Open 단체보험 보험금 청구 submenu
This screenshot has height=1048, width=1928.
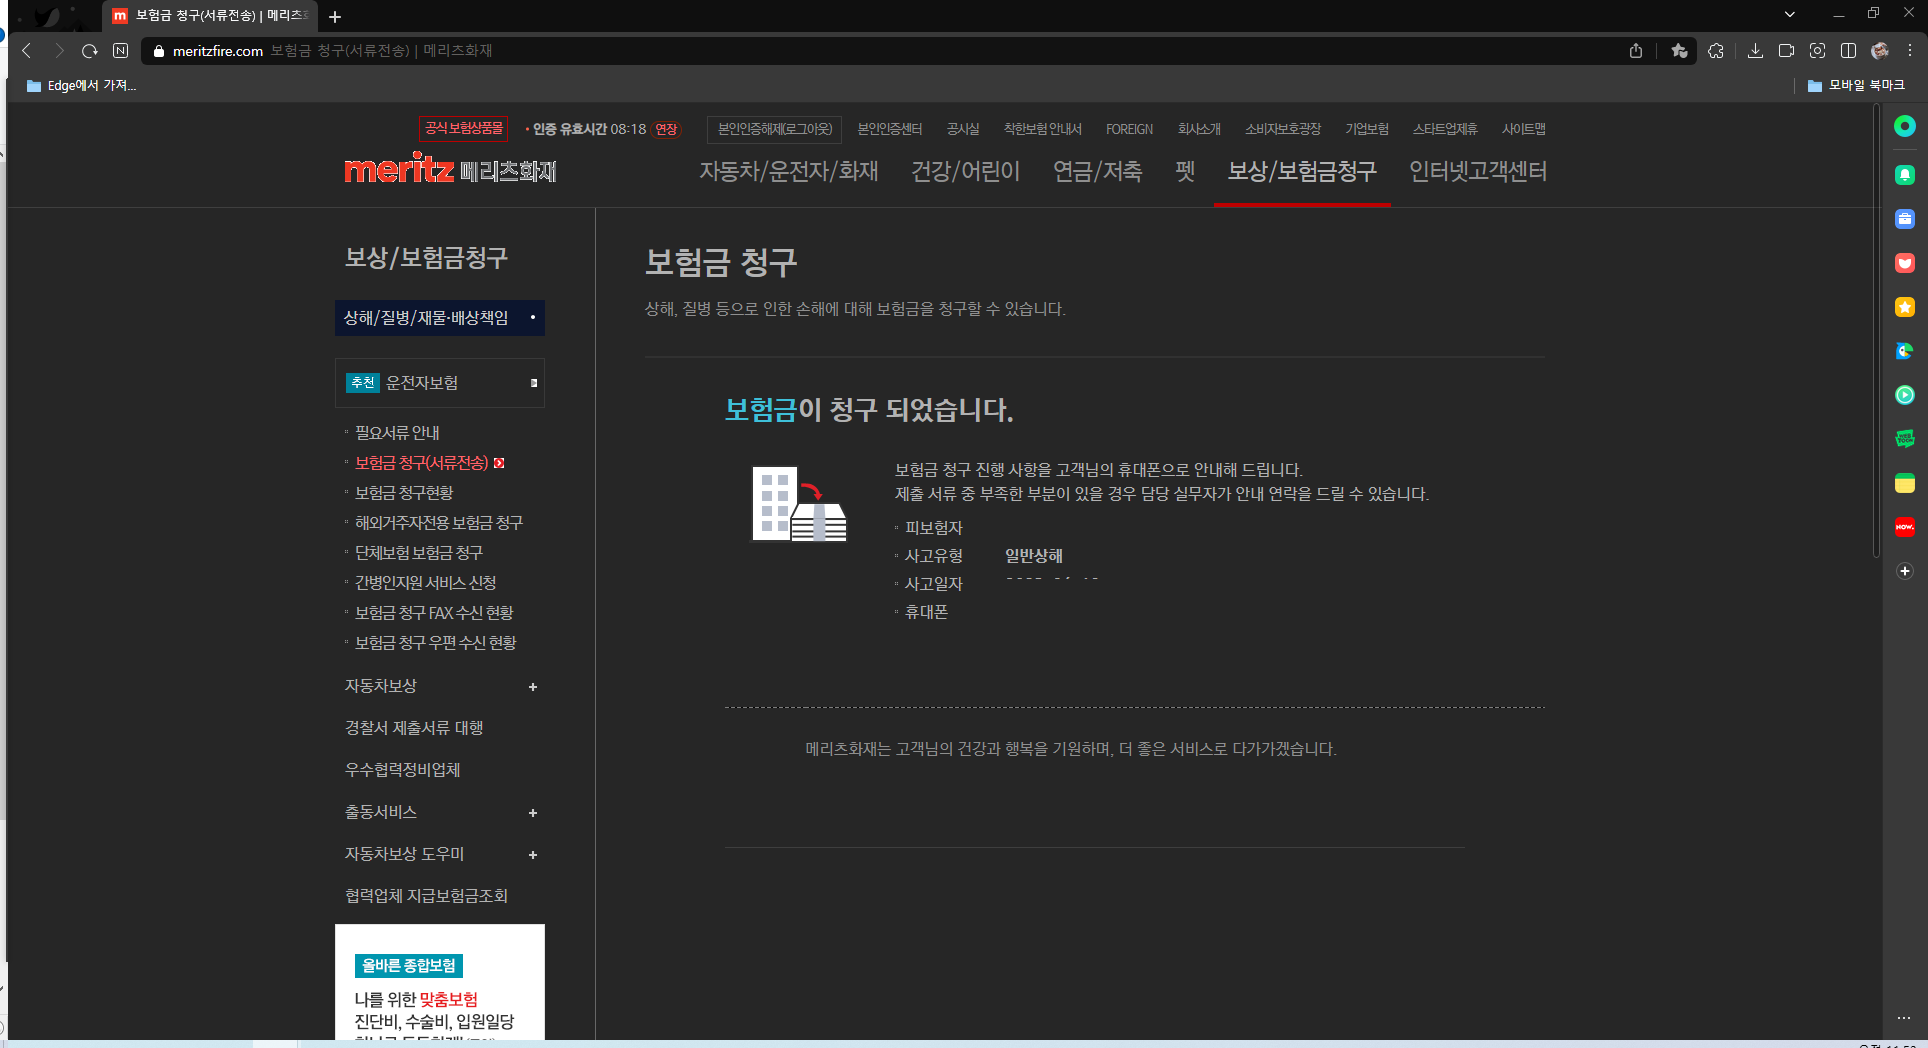point(419,553)
